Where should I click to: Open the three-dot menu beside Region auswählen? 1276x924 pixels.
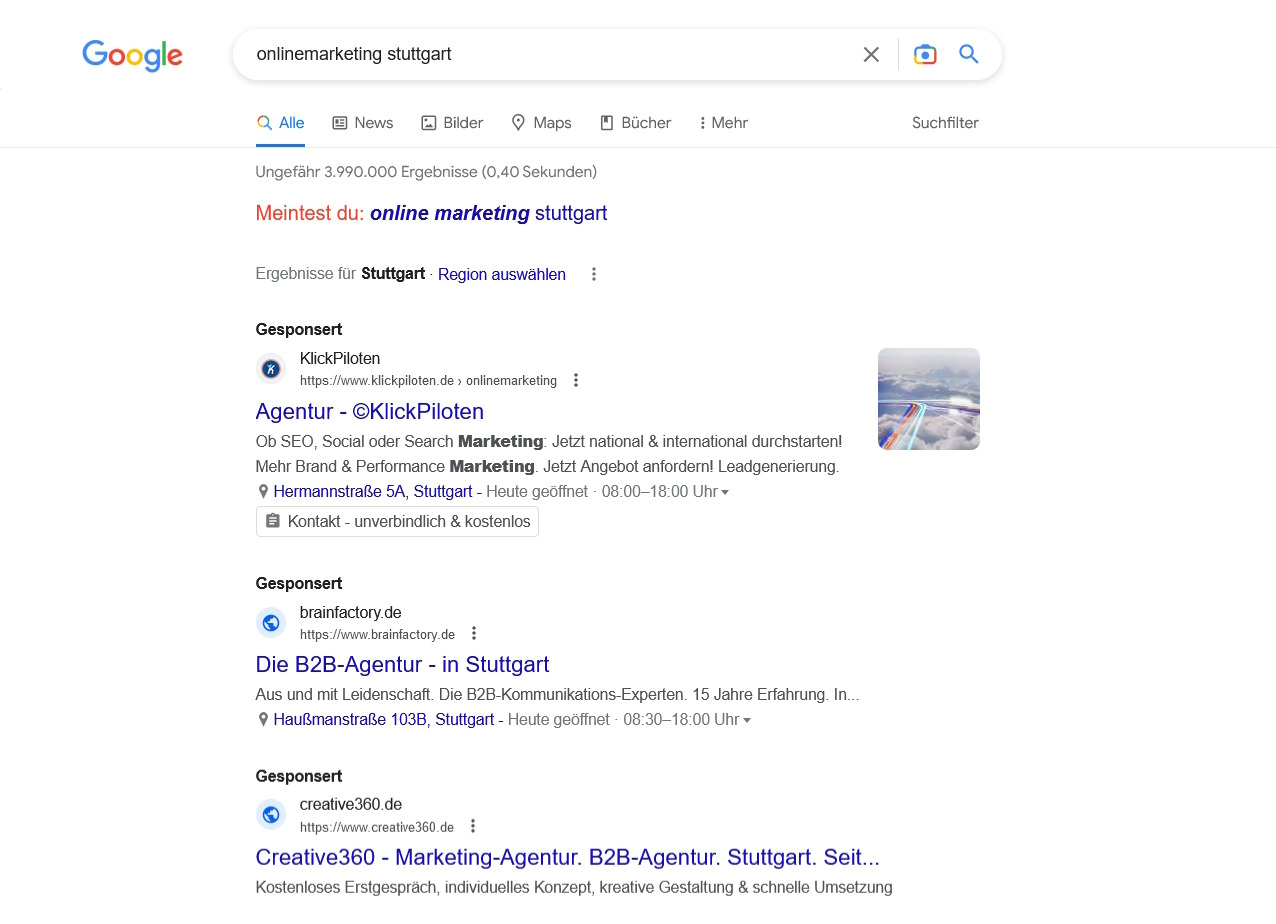click(594, 274)
